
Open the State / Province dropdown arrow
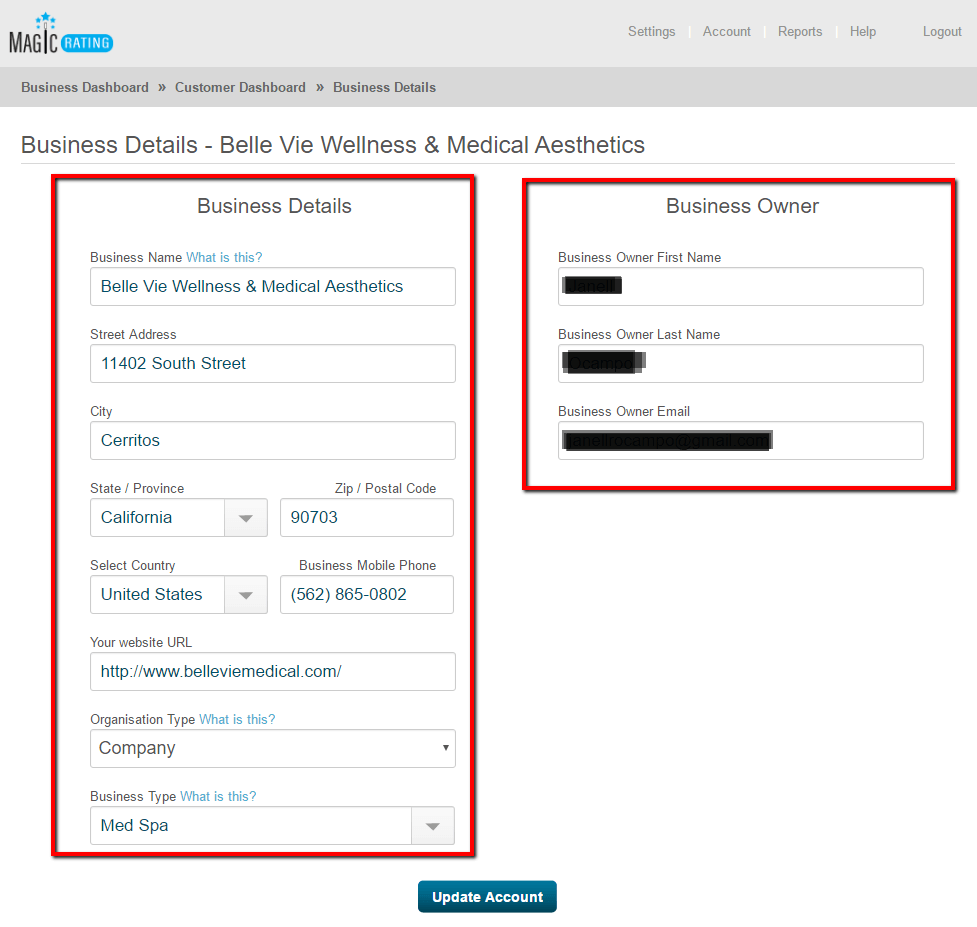(x=245, y=518)
